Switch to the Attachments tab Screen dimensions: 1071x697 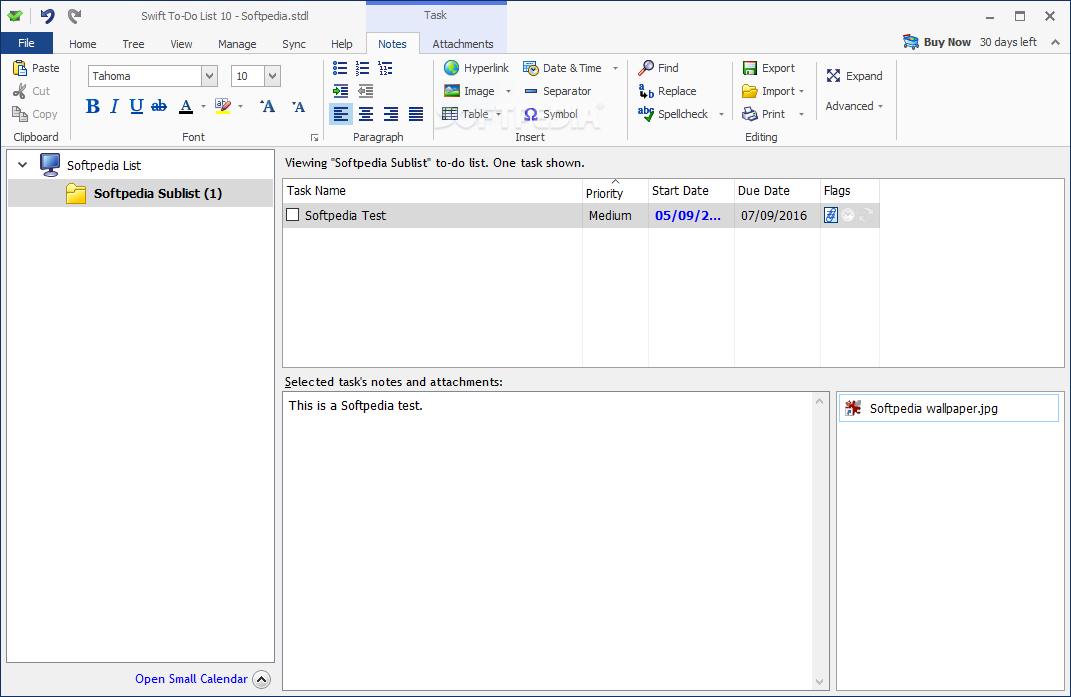click(x=462, y=44)
